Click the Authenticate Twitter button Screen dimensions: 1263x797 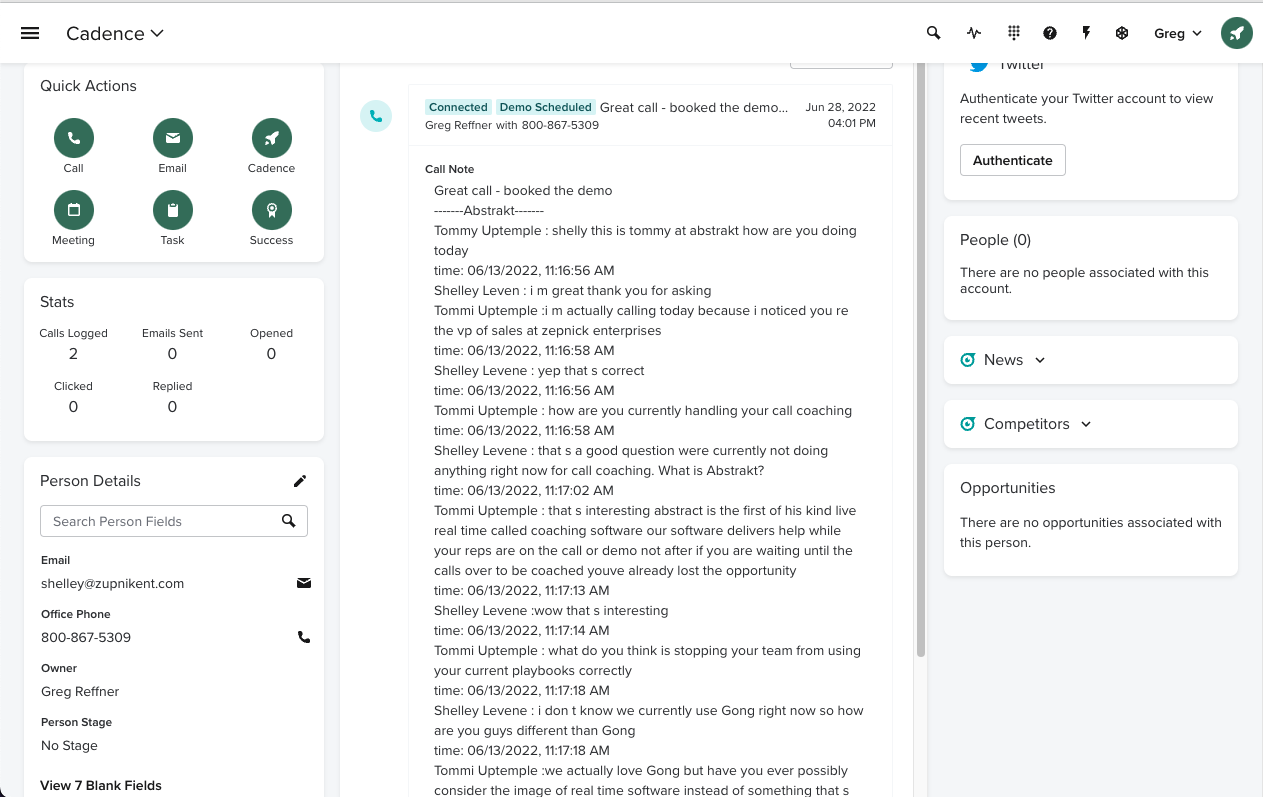point(1013,160)
